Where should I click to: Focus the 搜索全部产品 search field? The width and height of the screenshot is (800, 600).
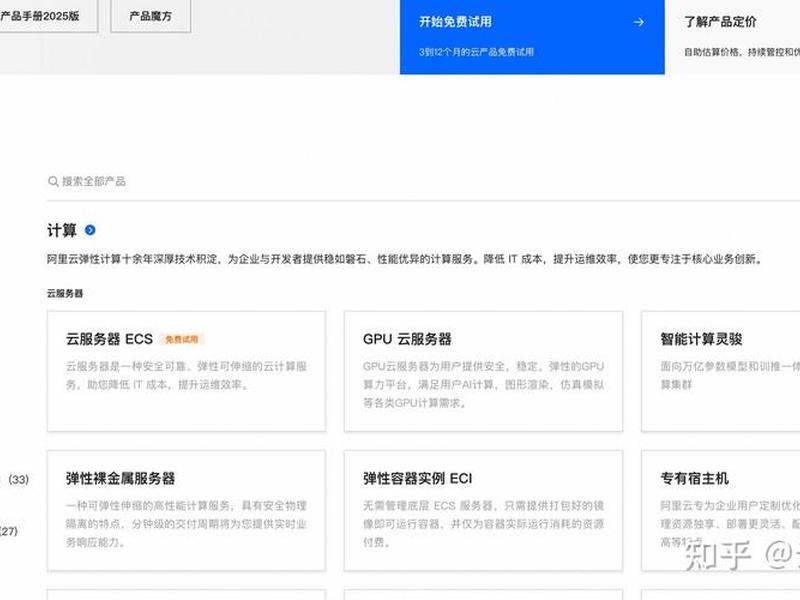coord(423,181)
